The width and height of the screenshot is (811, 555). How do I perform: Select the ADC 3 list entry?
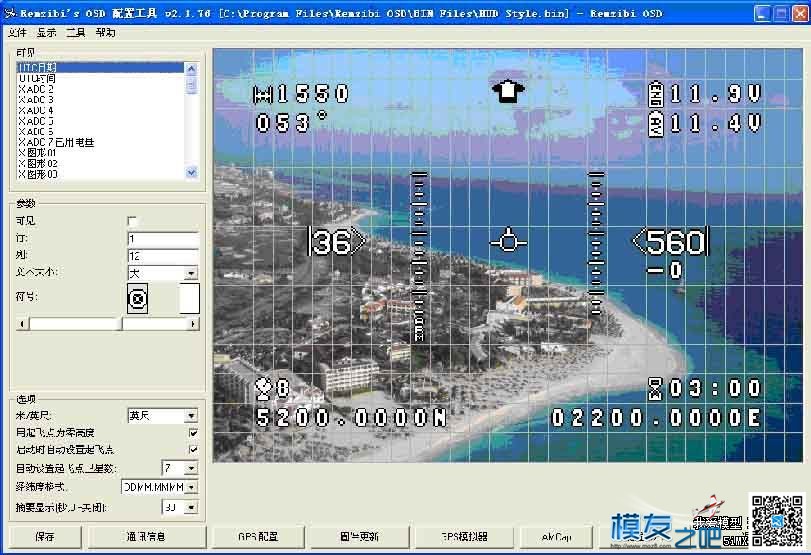pyautogui.click(x=100, y=99)
